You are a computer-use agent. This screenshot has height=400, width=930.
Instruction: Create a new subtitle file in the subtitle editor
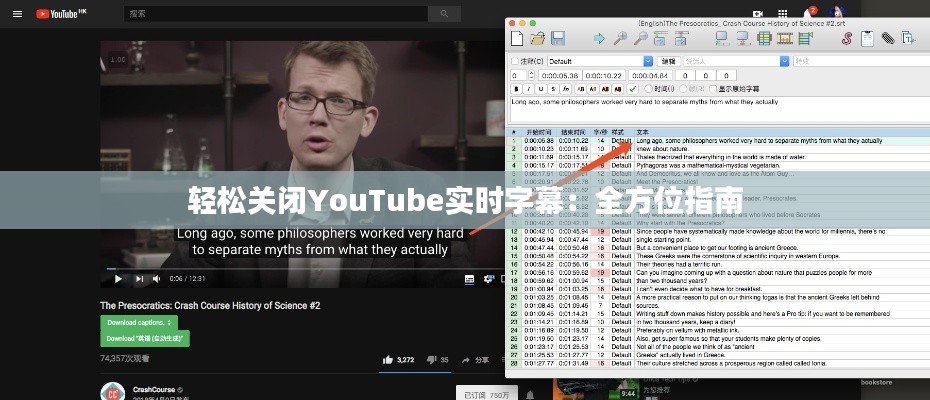(x=517, y=39)
